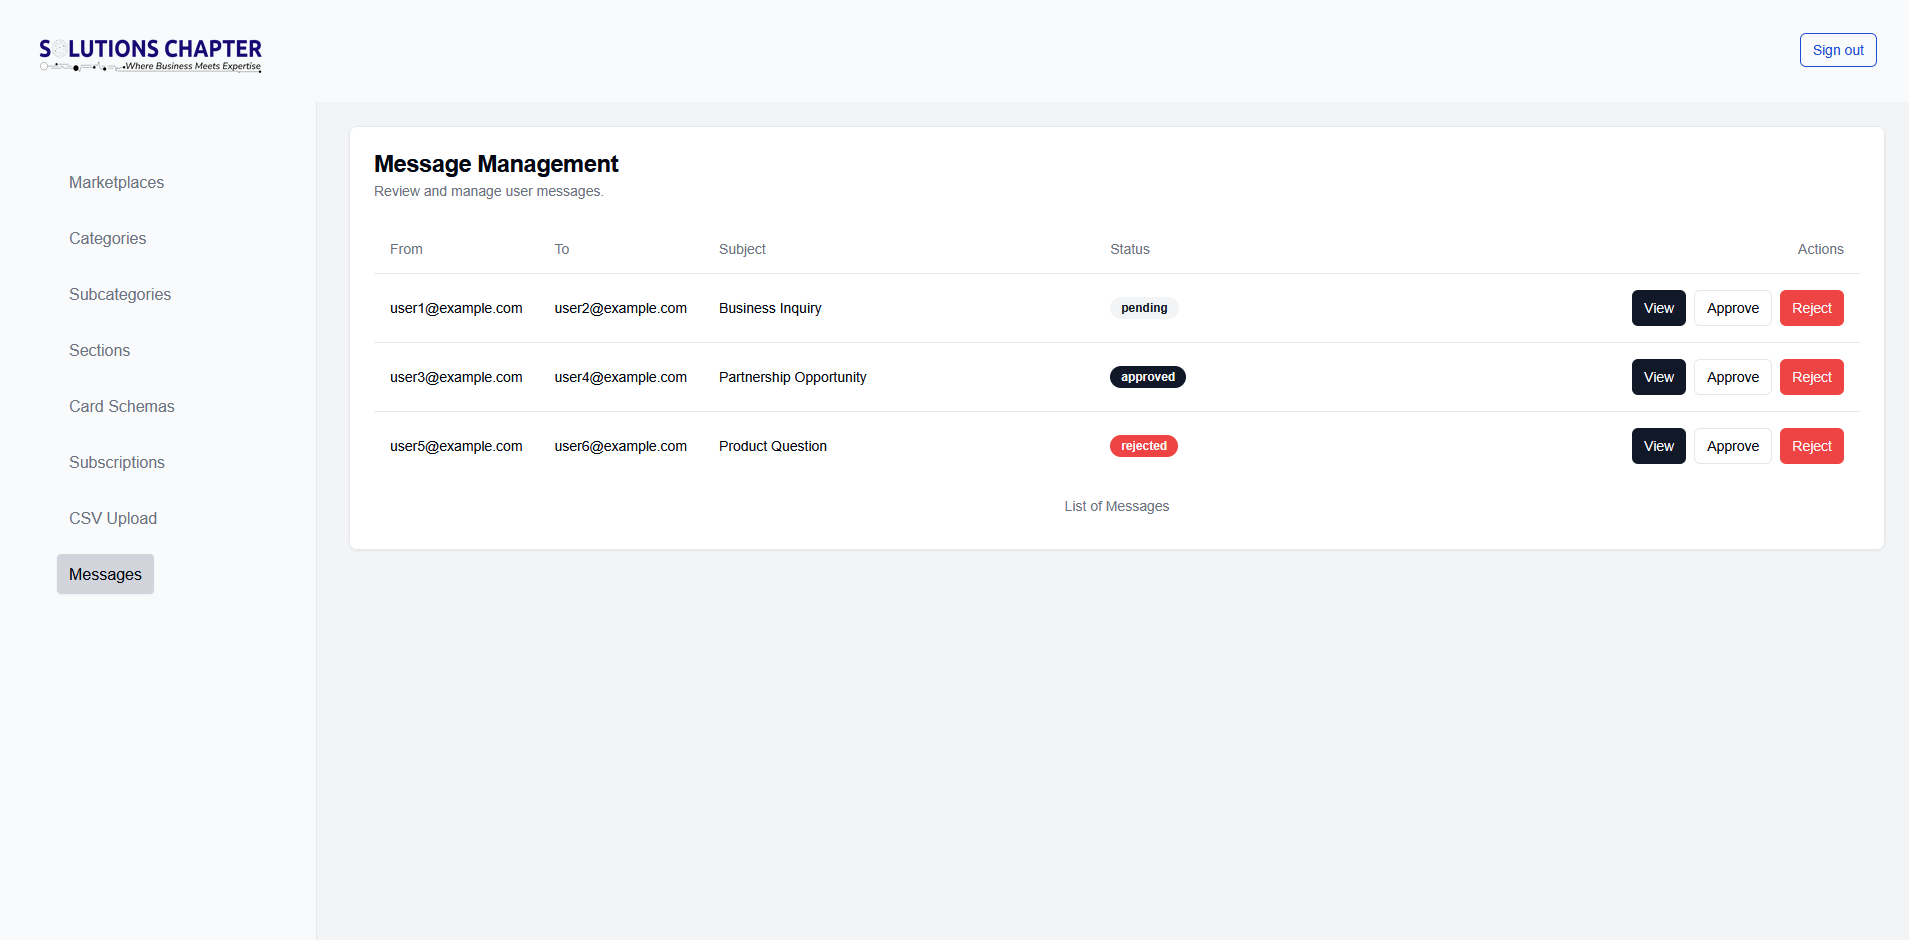
Task: Open the Card Schemas page
Action: tap(121, 406)
